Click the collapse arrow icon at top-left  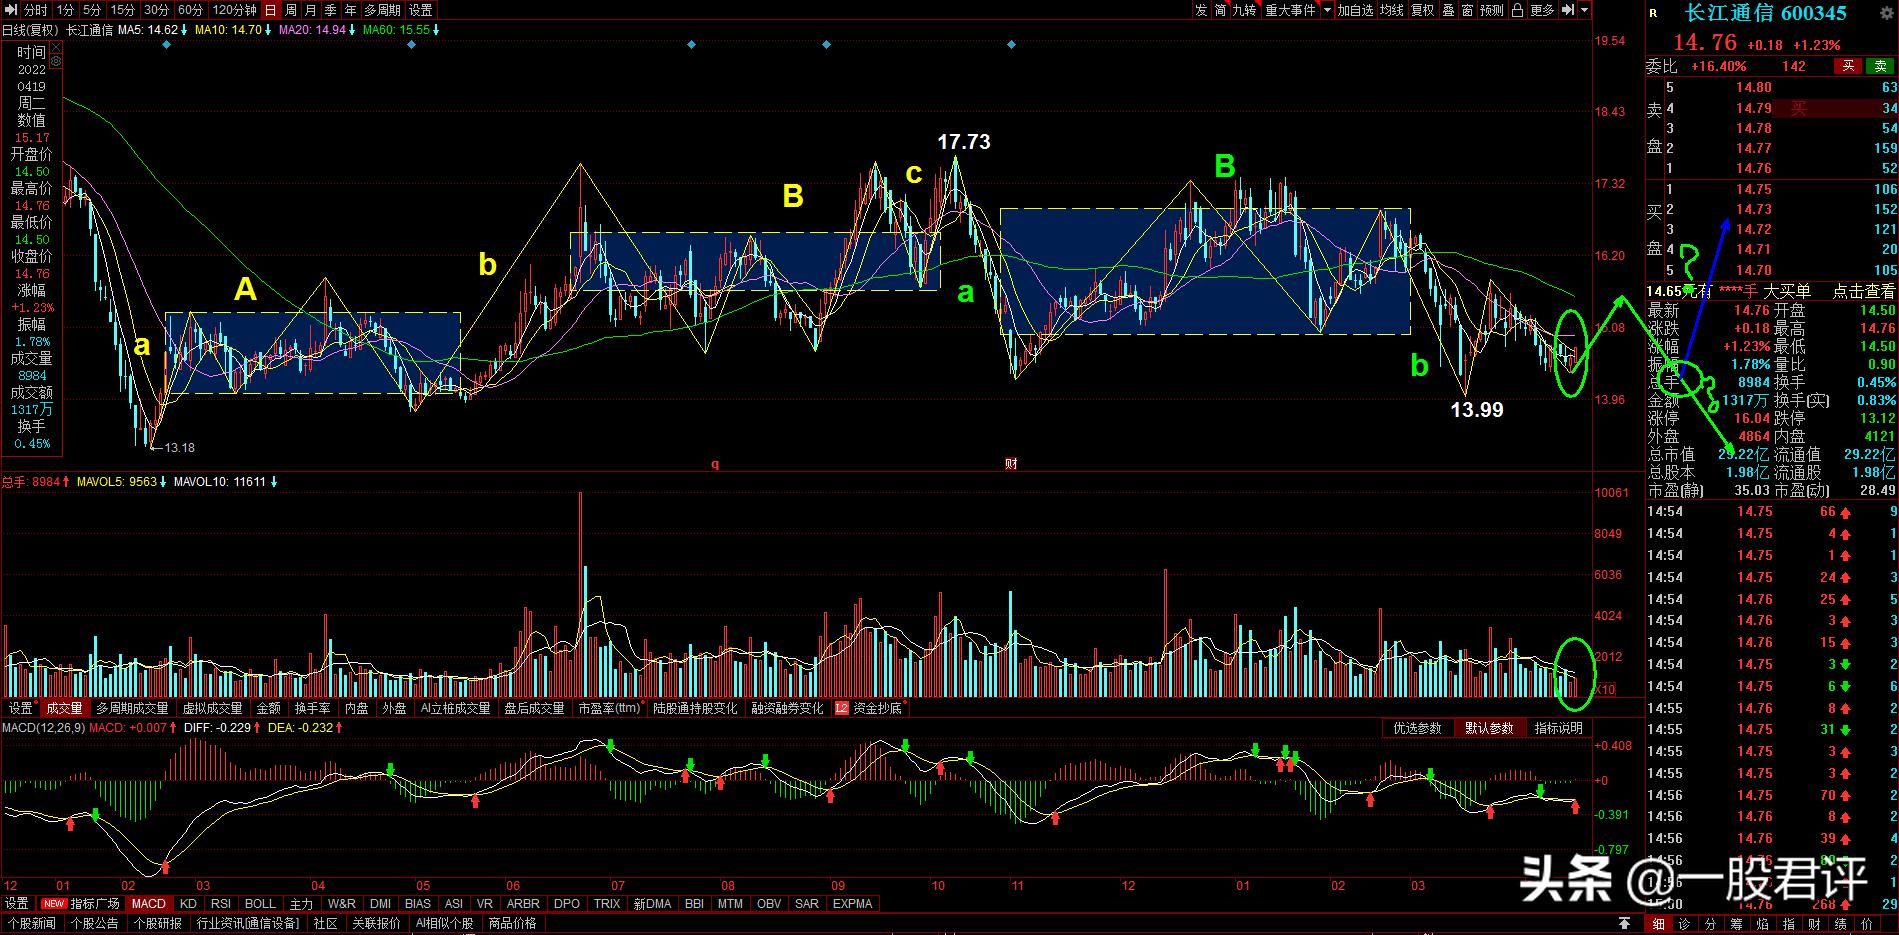point(12,10)
